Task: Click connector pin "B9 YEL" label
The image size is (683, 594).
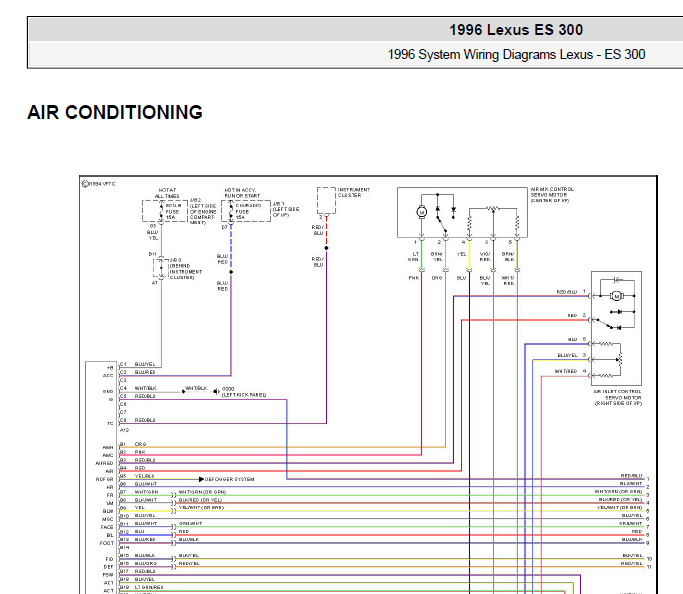Action: 132,508
